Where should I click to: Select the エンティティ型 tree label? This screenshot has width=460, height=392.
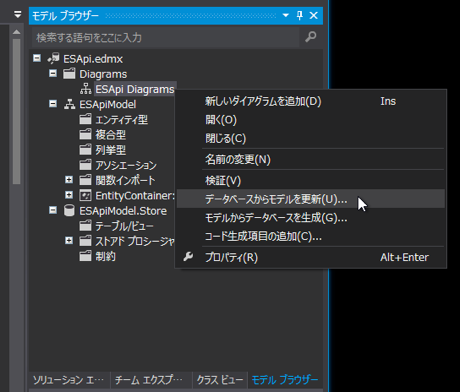(x=122, y=120)
